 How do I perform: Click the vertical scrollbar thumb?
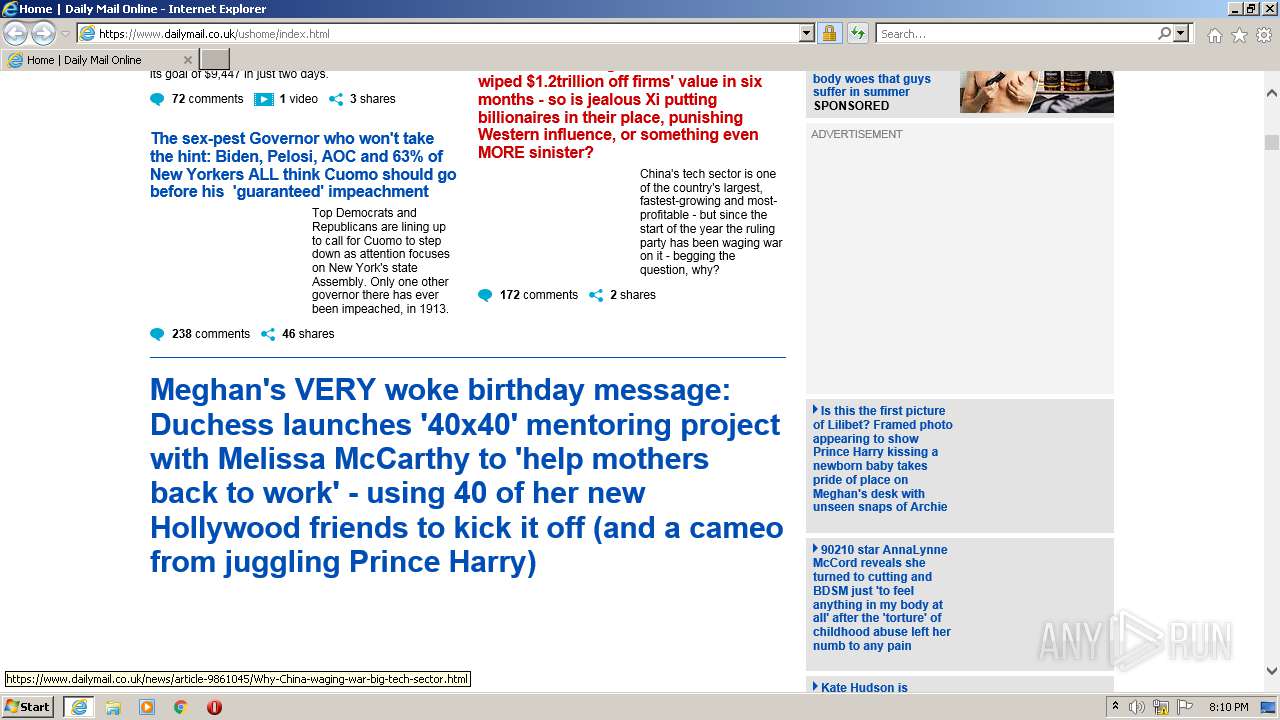[x=1272, y=142]
